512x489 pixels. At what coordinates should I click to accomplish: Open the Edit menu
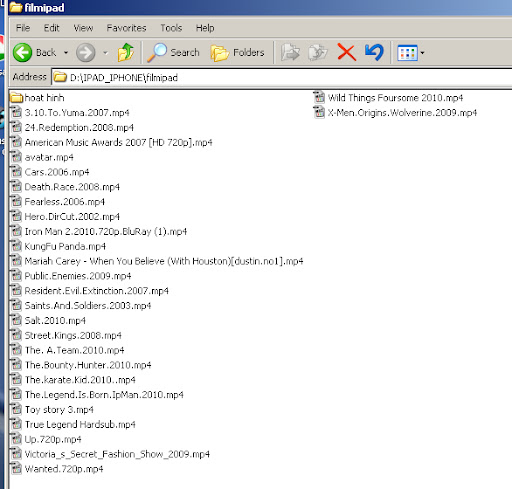pos(52,28)
